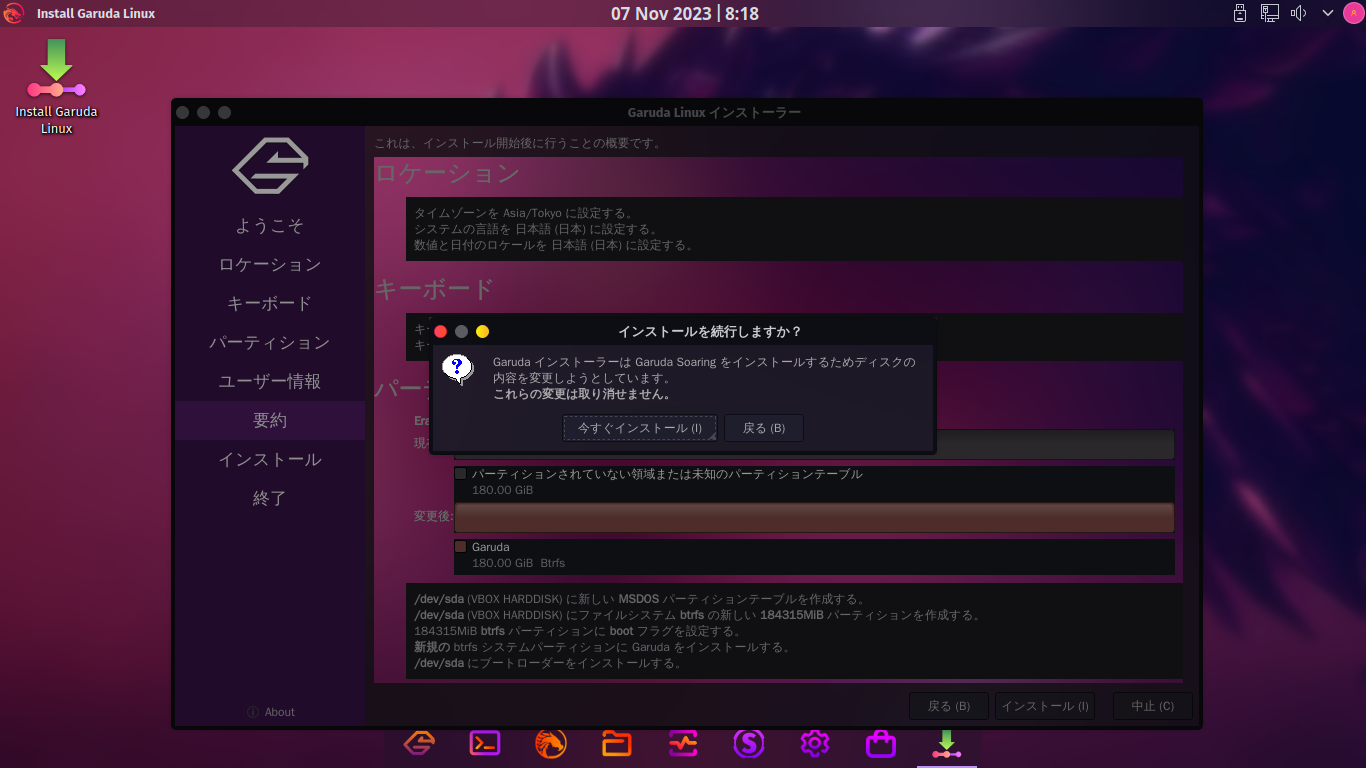The height and width of the screenshot is (768, 1366).
Task: Click the yellow dot on confirm dialog
Action: click(482, 331)
